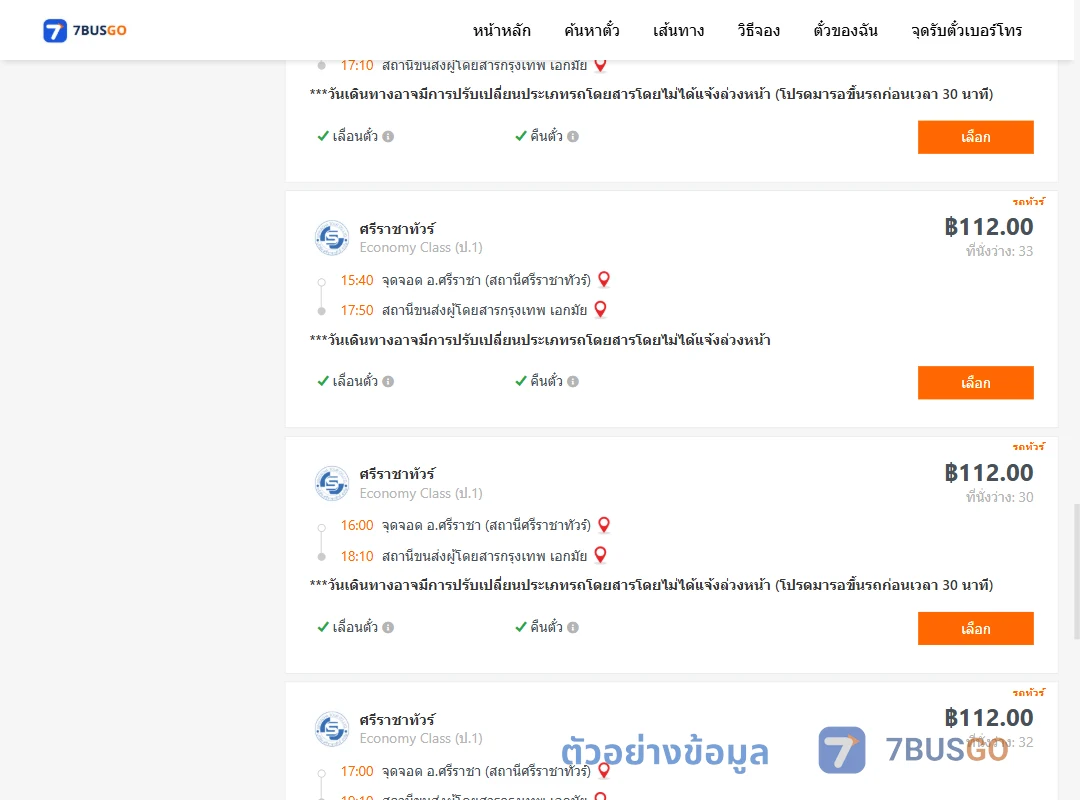Click ฿112.00 price on the 16:00 trip
1080x800 pixels.
(988, 473)
